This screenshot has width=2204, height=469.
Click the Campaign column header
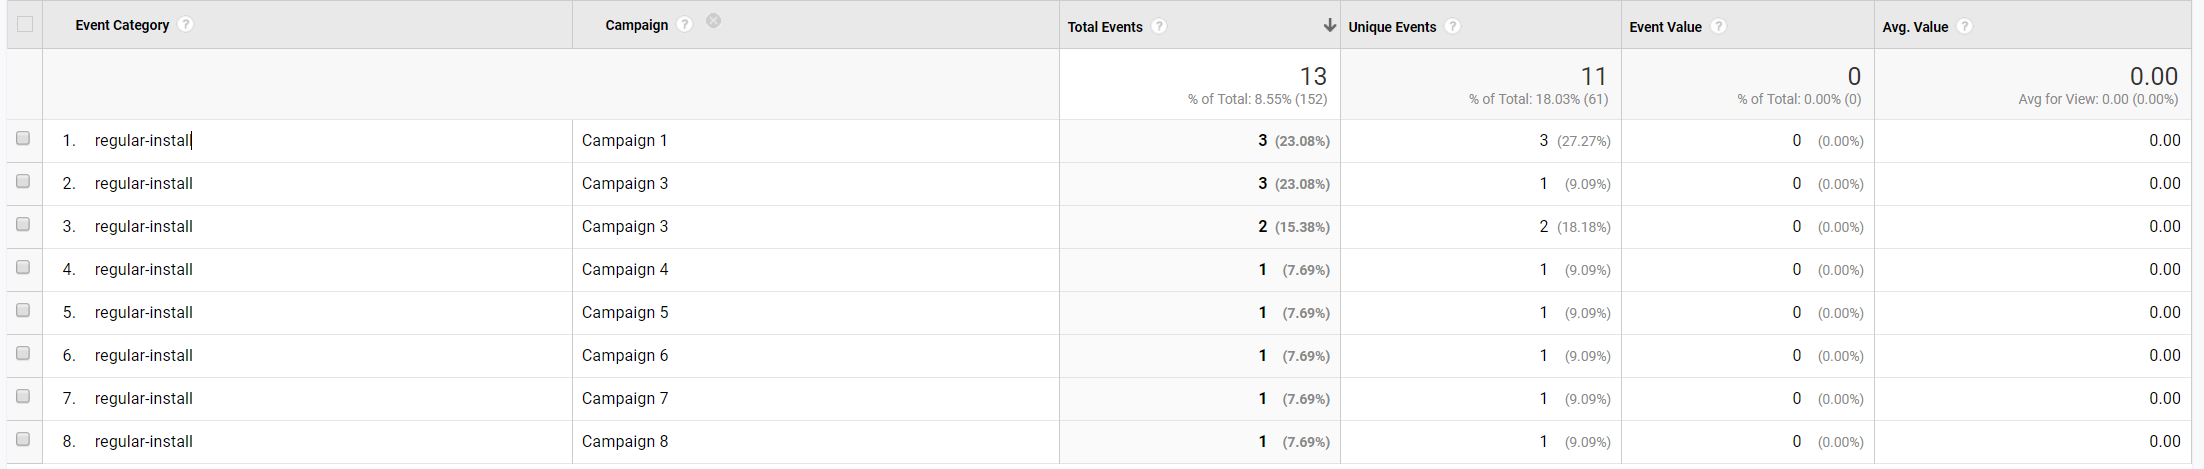click(637, 25)
